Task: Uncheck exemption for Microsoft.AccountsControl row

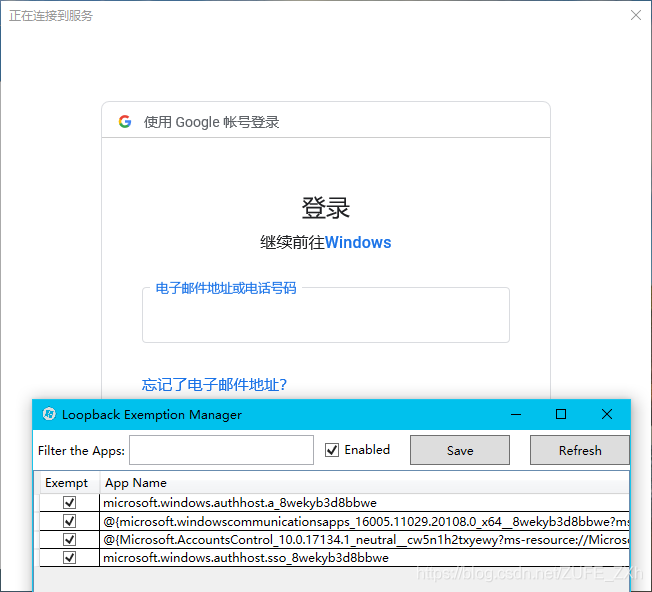Action: click(69, 539)
